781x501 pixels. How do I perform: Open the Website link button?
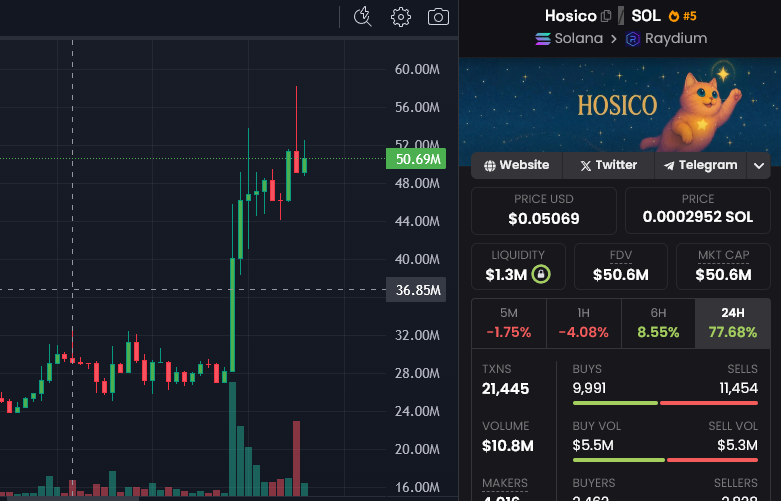click(517, 165)
